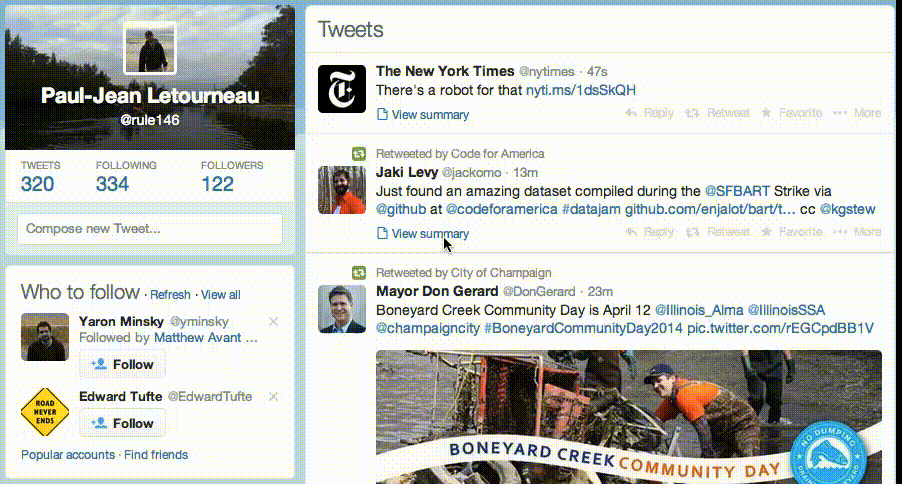
Task: Click 'Retweeted by Code for America' text
Action: point(460,154)
